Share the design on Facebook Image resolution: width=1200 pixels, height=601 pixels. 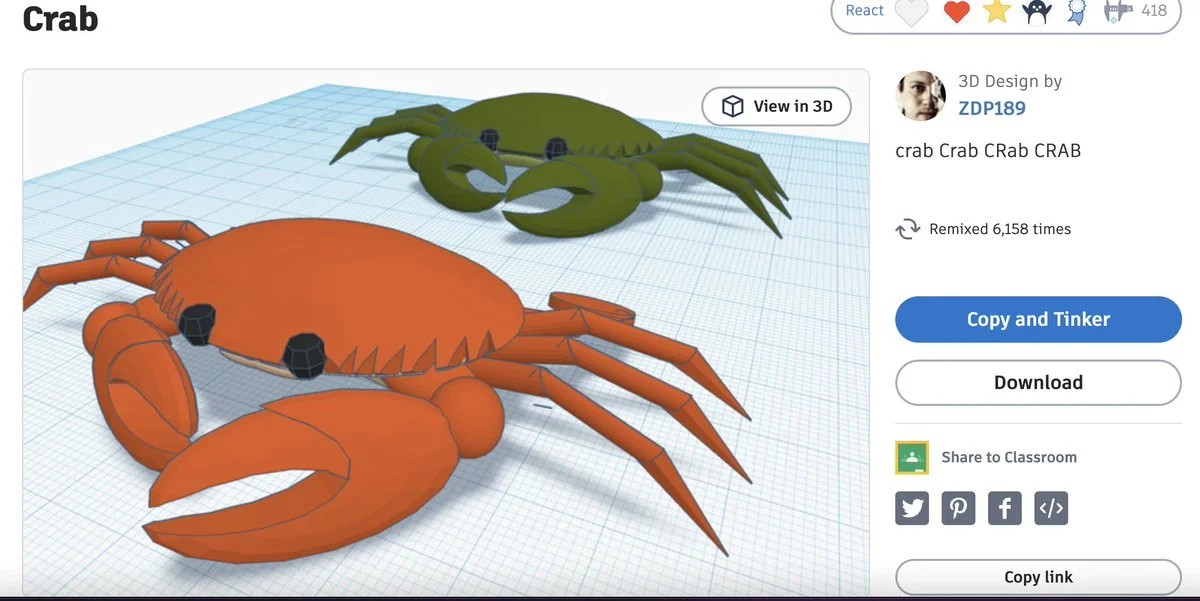1005,508
